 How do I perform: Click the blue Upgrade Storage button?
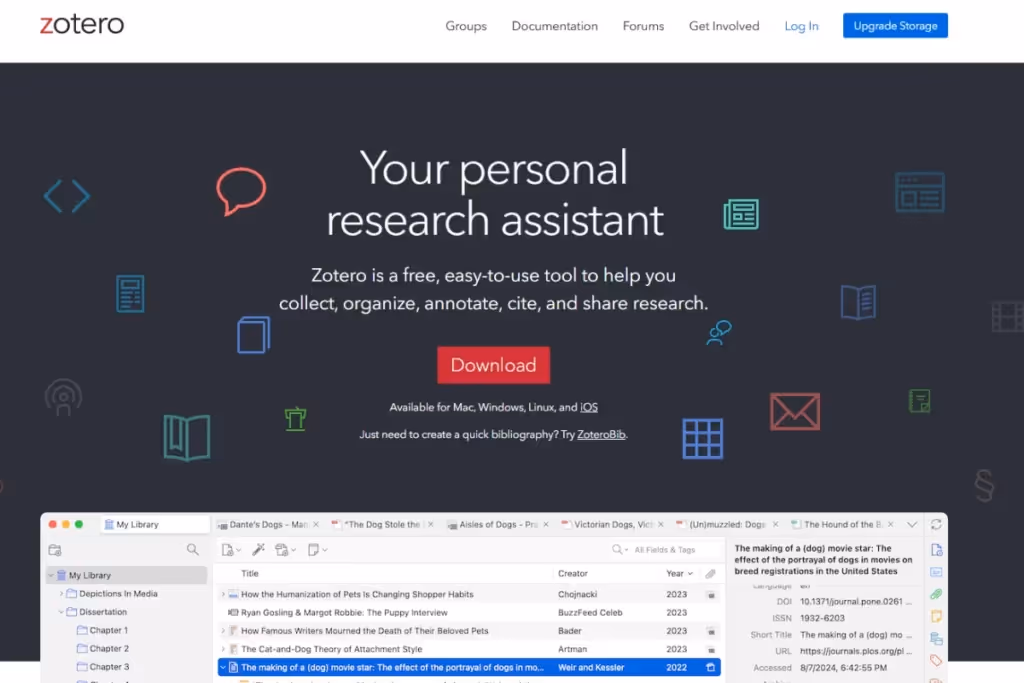point(895,25)
